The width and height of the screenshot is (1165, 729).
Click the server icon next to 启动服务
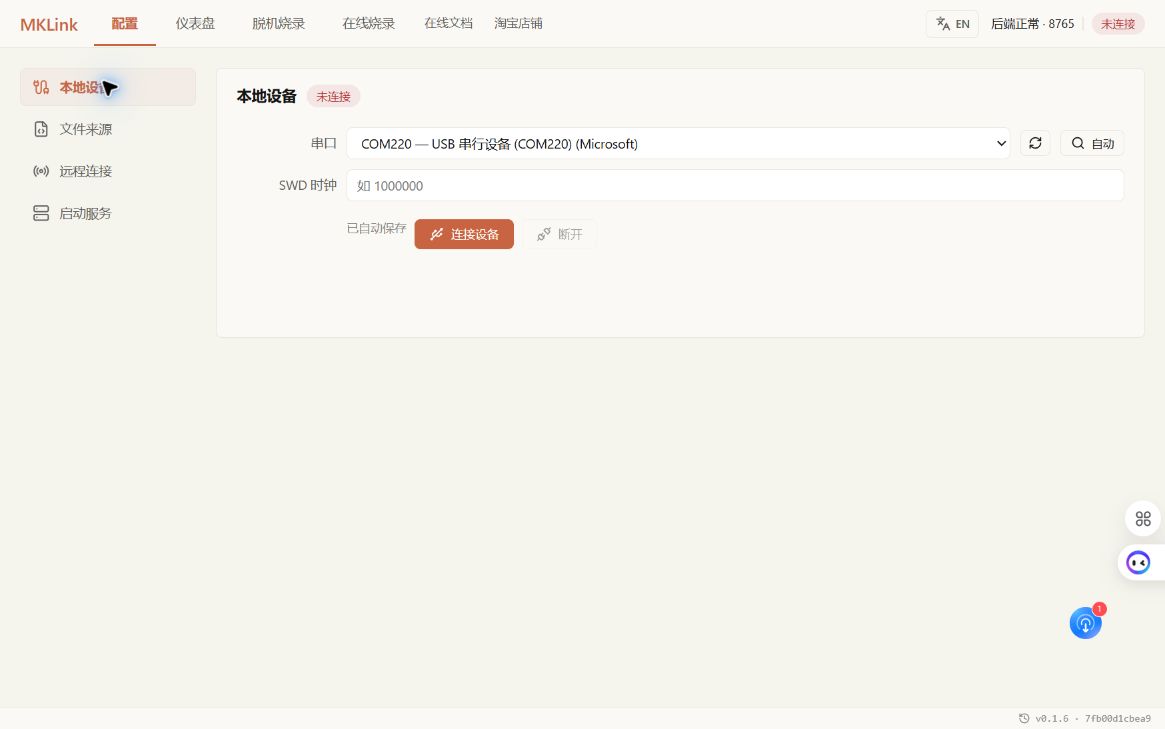point(41,213)
